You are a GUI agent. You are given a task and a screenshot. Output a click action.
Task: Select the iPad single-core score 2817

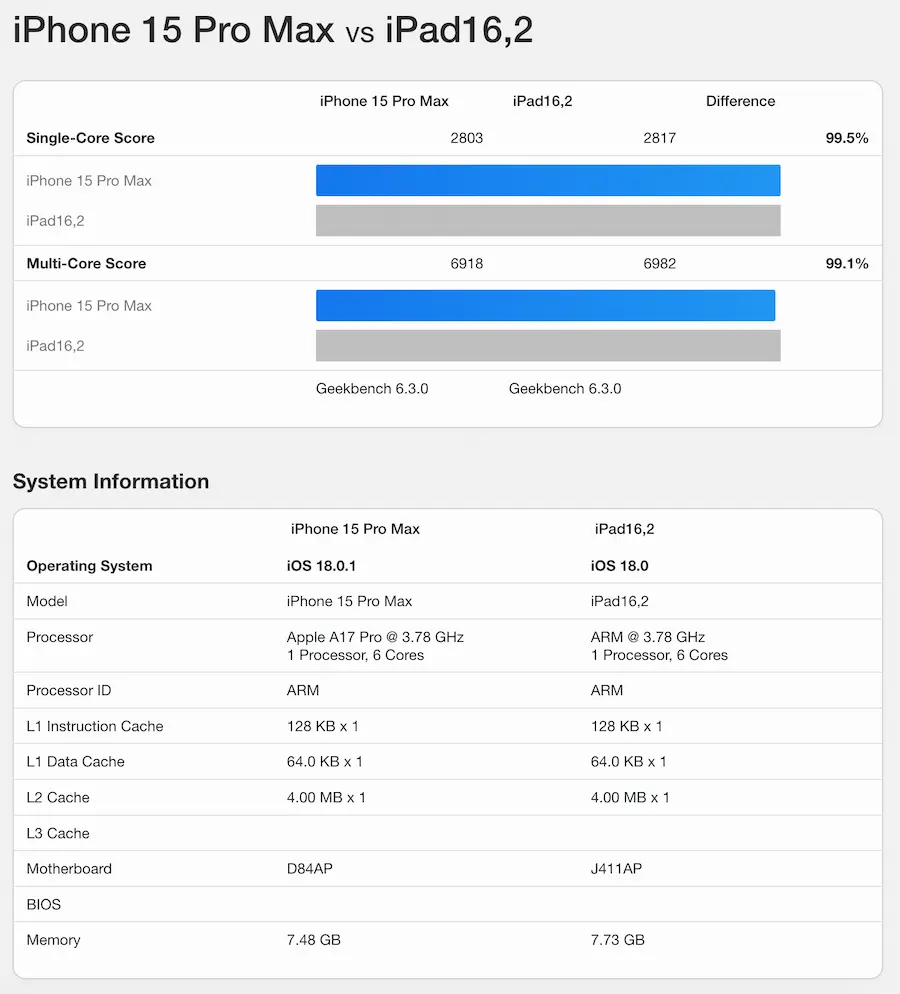pos(659,138)
